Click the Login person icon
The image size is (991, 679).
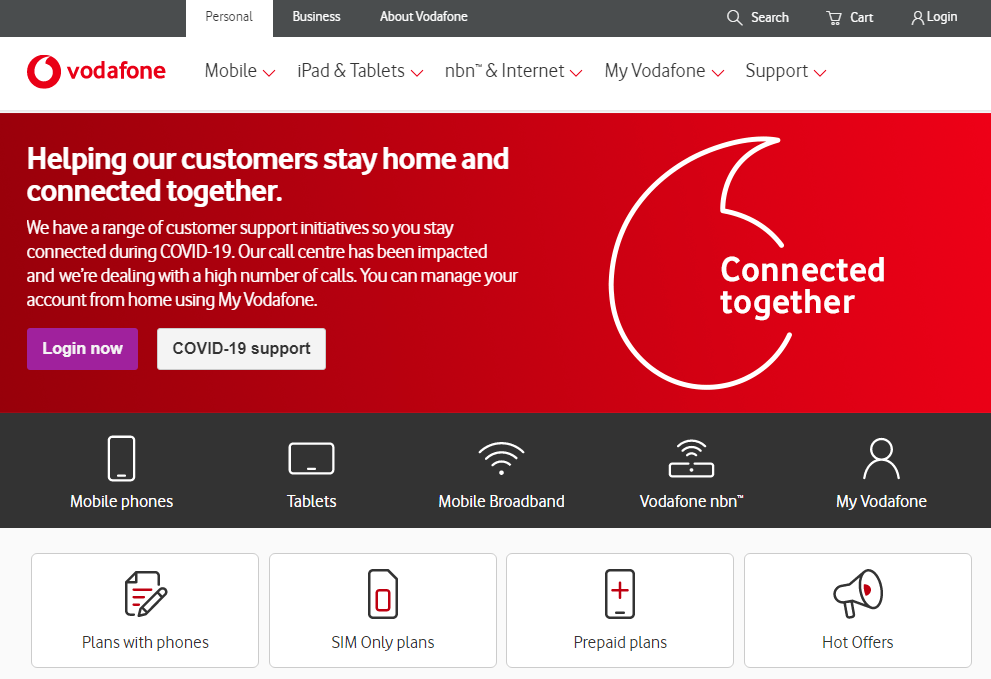coord(917,18)
